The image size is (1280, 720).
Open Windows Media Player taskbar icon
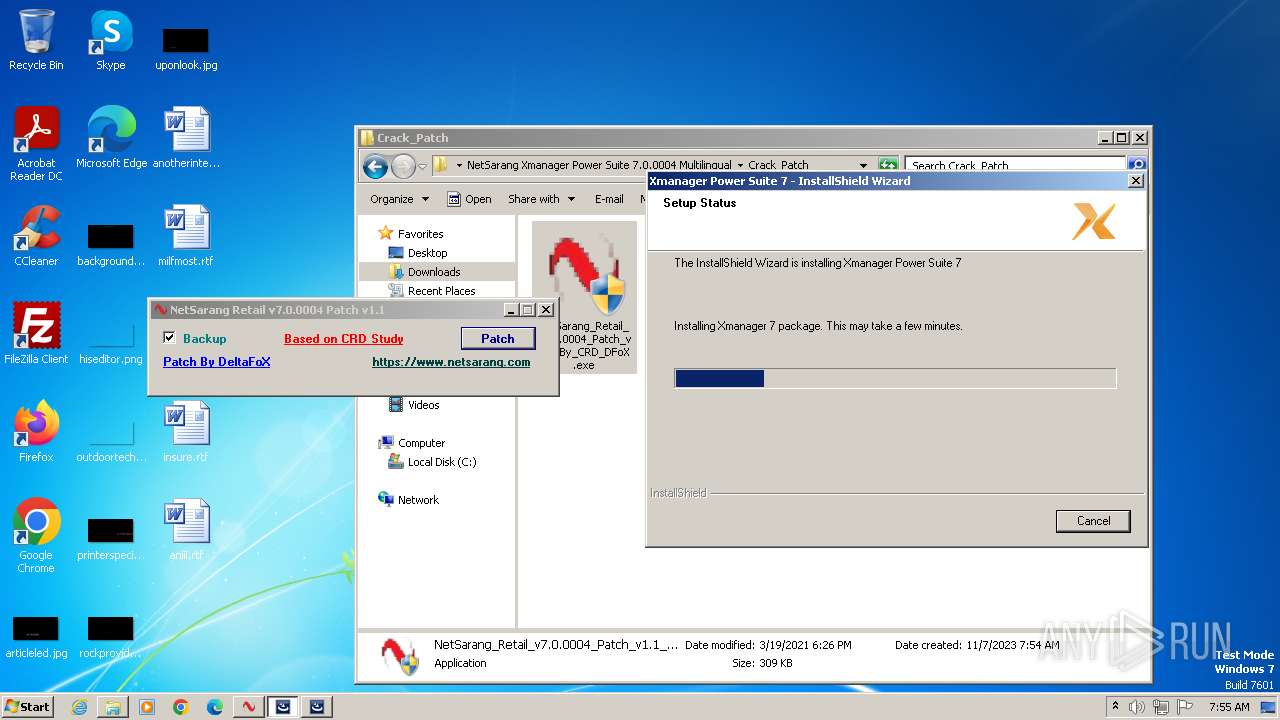147,707
